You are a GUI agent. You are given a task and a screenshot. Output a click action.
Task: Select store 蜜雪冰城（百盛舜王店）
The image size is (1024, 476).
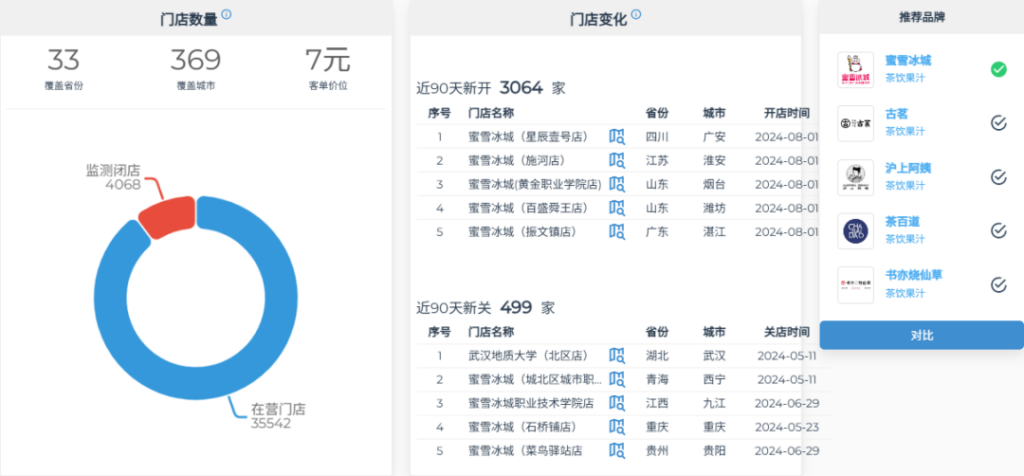click(528, 208)
